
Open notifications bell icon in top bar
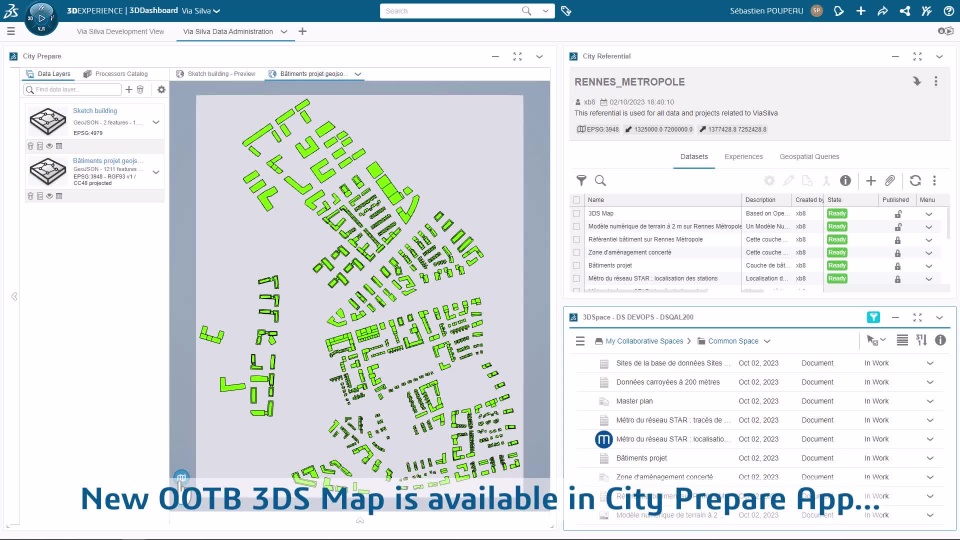(x=839, y=11)
